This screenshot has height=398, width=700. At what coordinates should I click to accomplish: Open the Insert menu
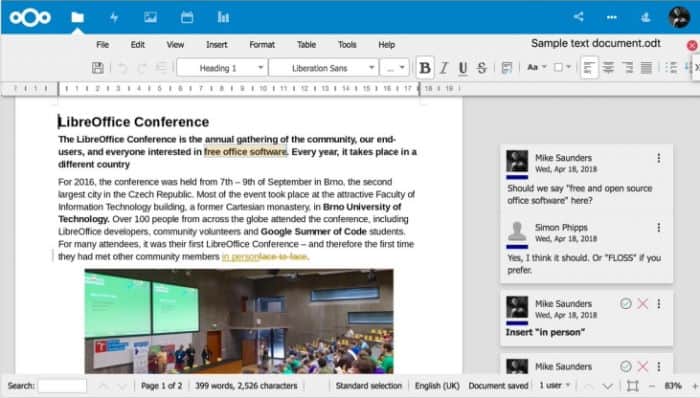point(217,45)
